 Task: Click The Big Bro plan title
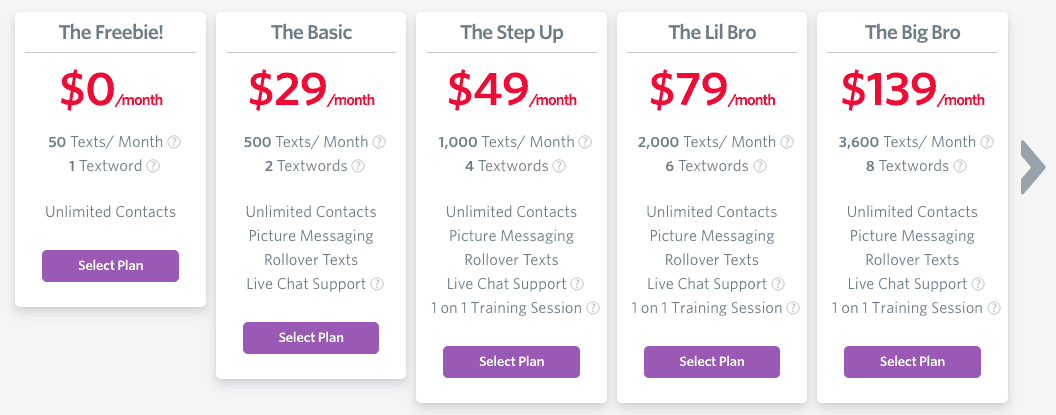click(x=912, y=32)
